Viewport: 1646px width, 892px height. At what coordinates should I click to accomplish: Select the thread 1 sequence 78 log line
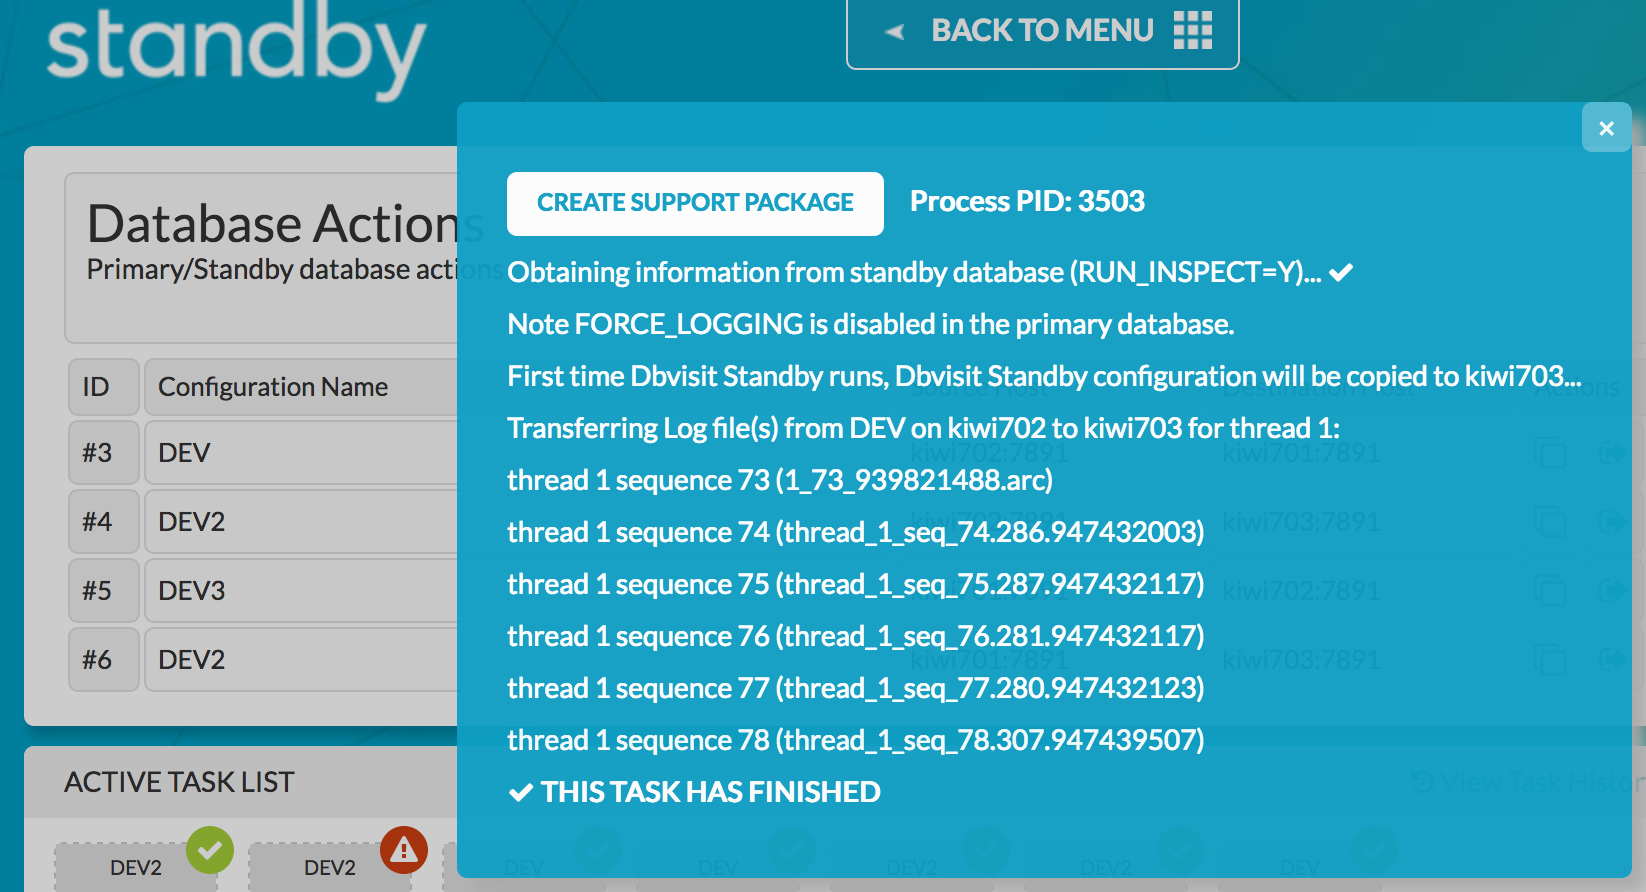click(x=856, y=741)
